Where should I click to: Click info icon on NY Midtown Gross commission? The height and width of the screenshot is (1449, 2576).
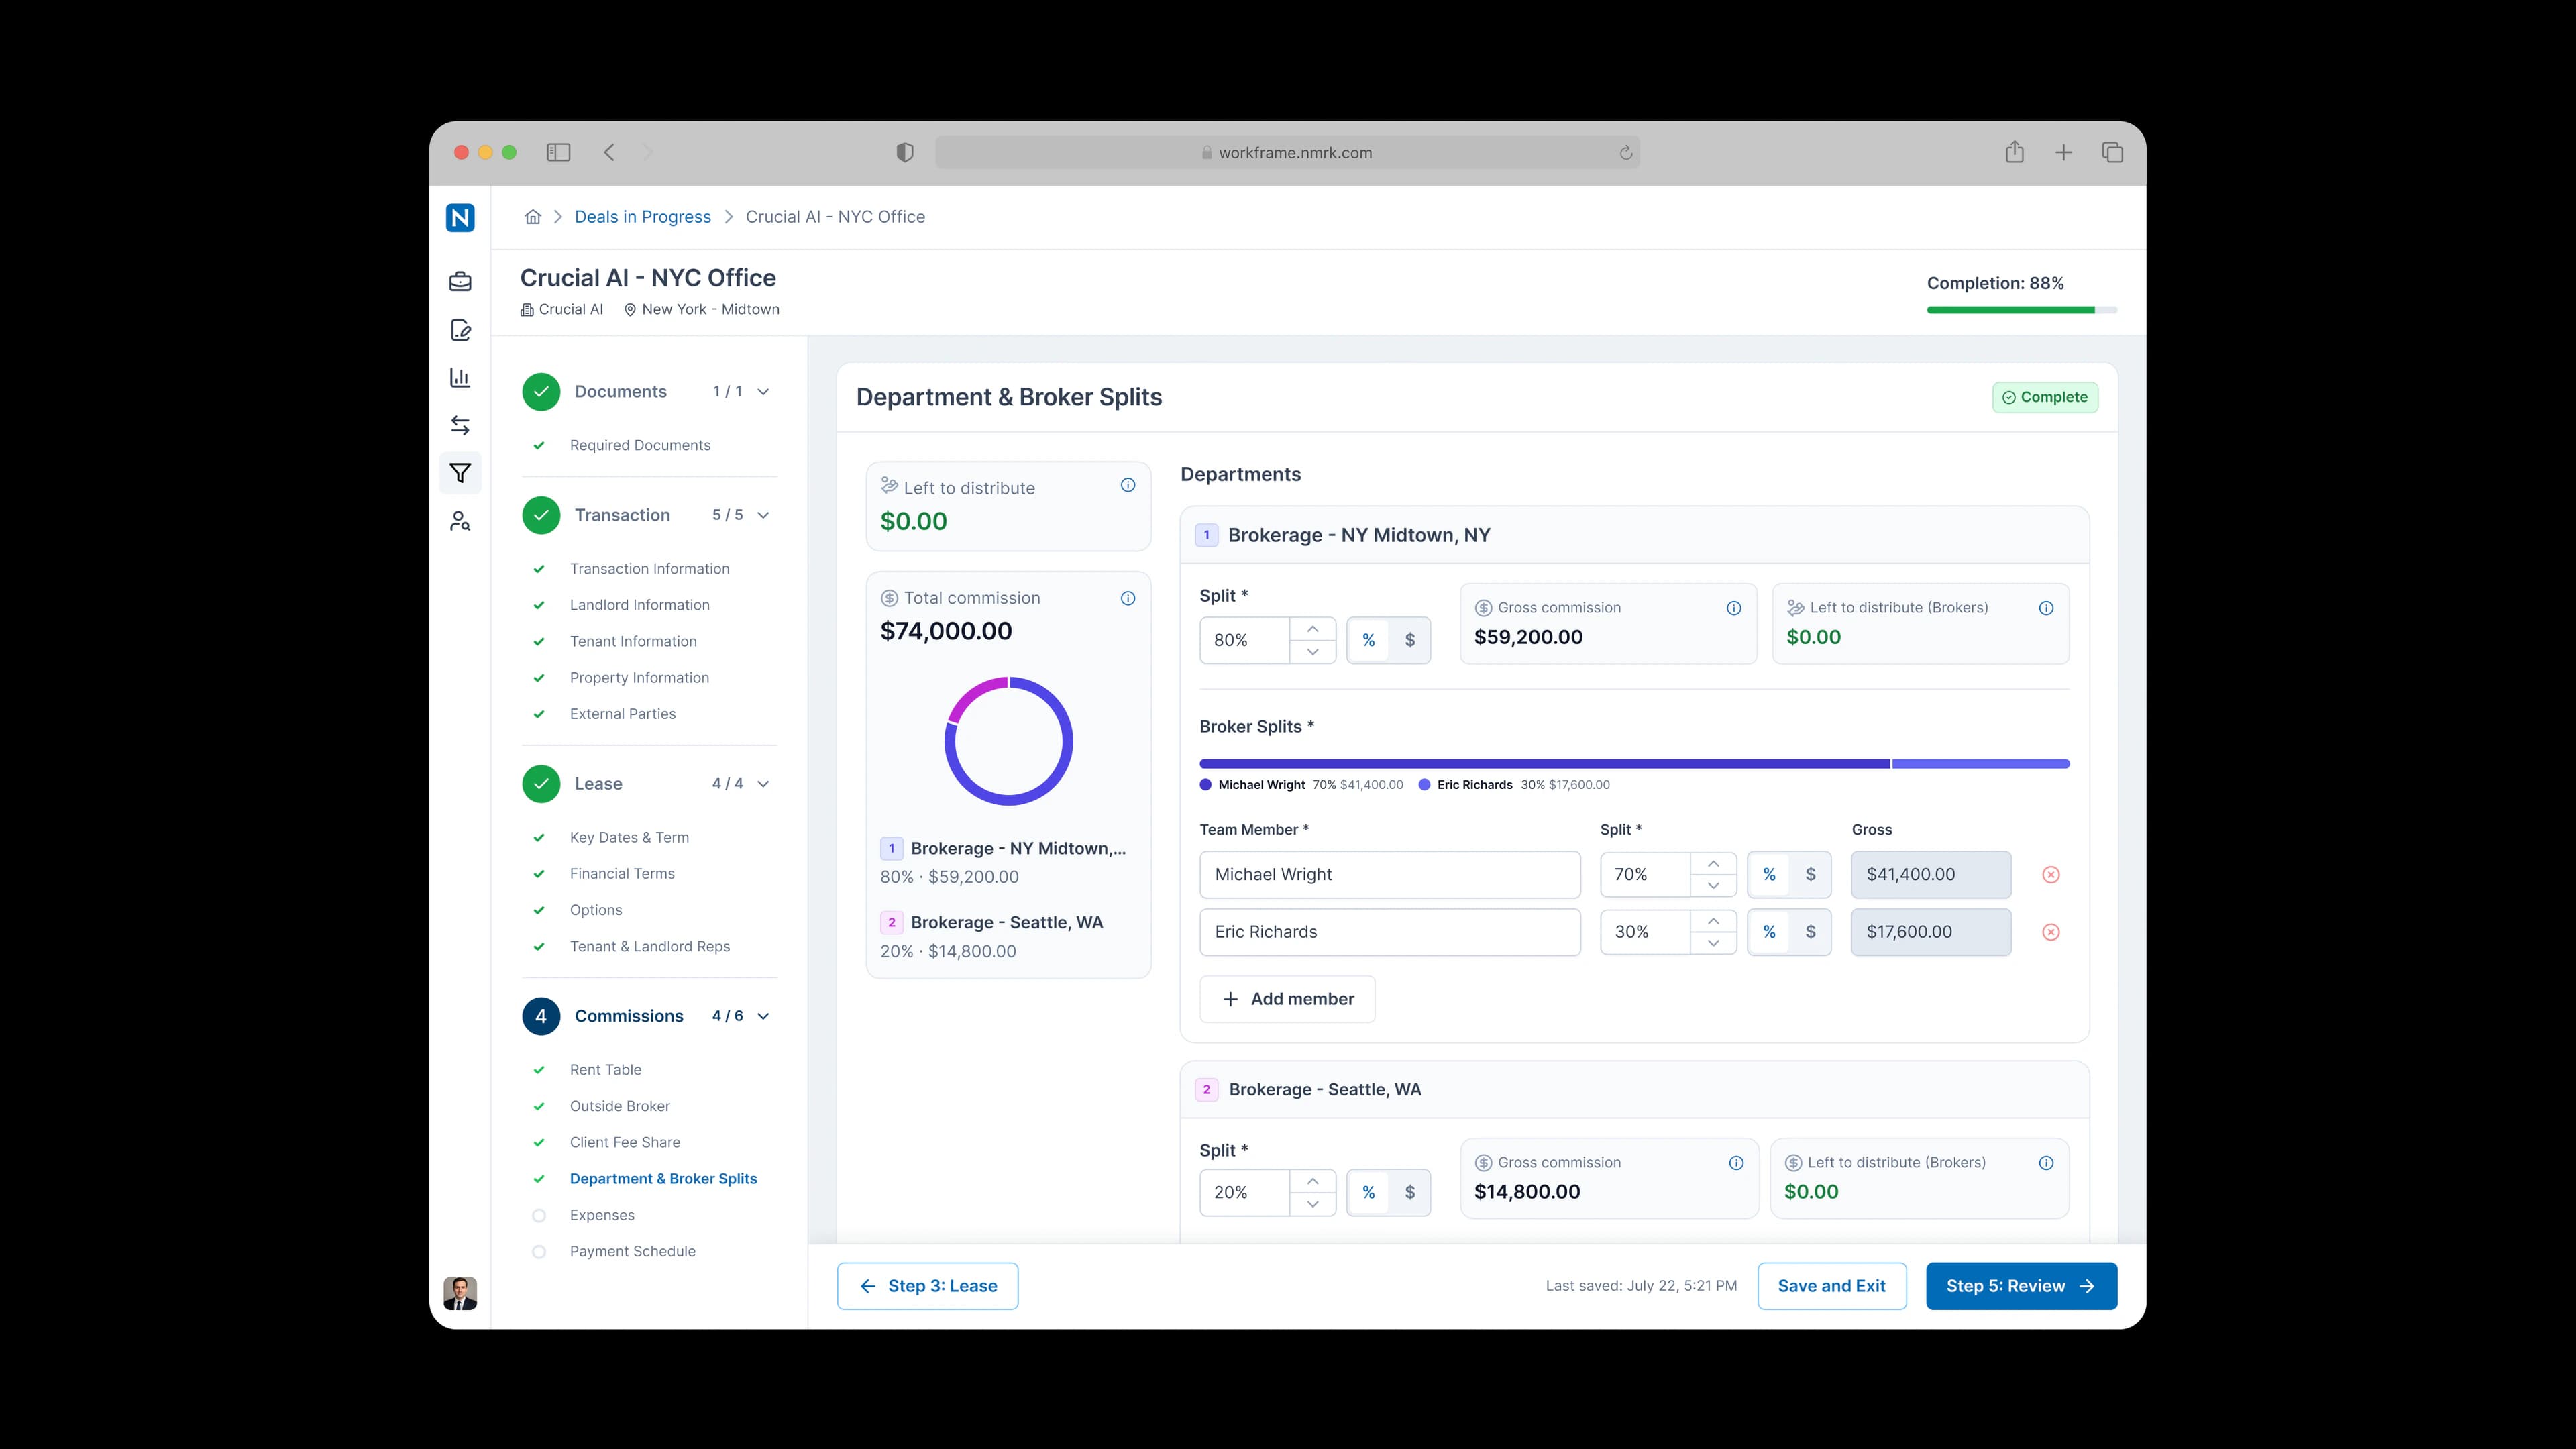(x=1734, y=608)
